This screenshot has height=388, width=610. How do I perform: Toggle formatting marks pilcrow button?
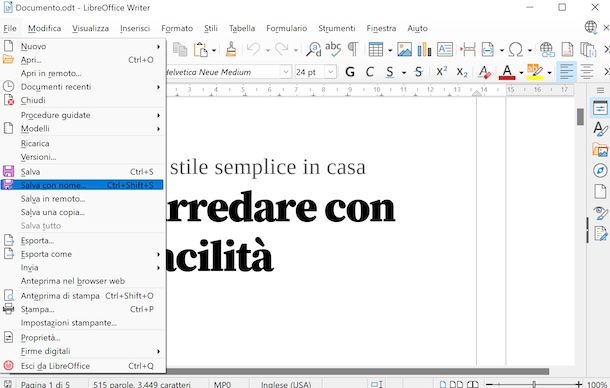(x=352, y=49)
